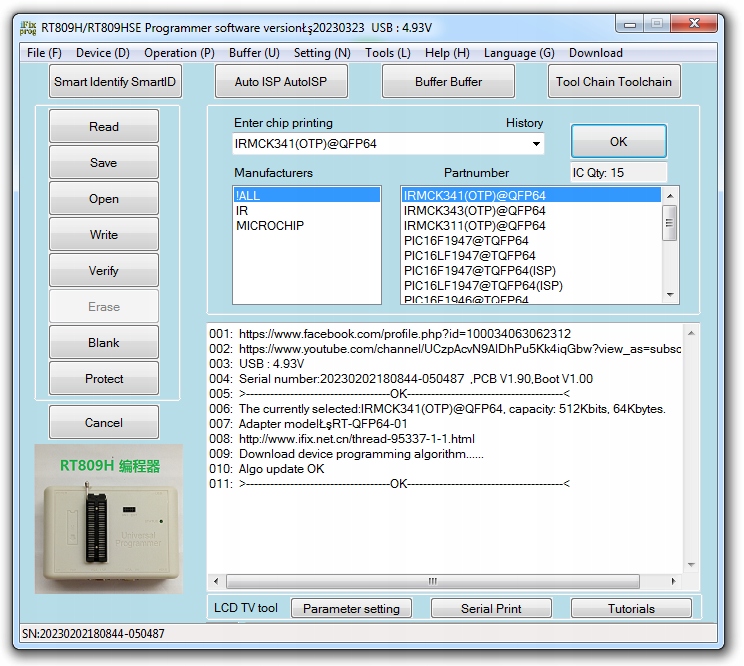The height and width of the screenshot is (666, 744).
Task: Select MICROCHIP in Manufacturers list
Action: click(307, 226)
